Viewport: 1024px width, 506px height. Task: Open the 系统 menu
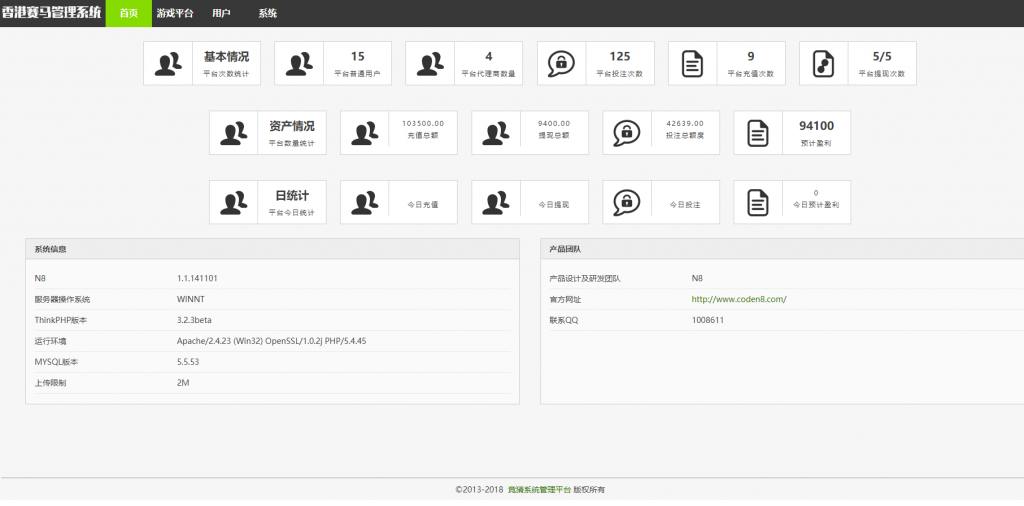[268, 13]
